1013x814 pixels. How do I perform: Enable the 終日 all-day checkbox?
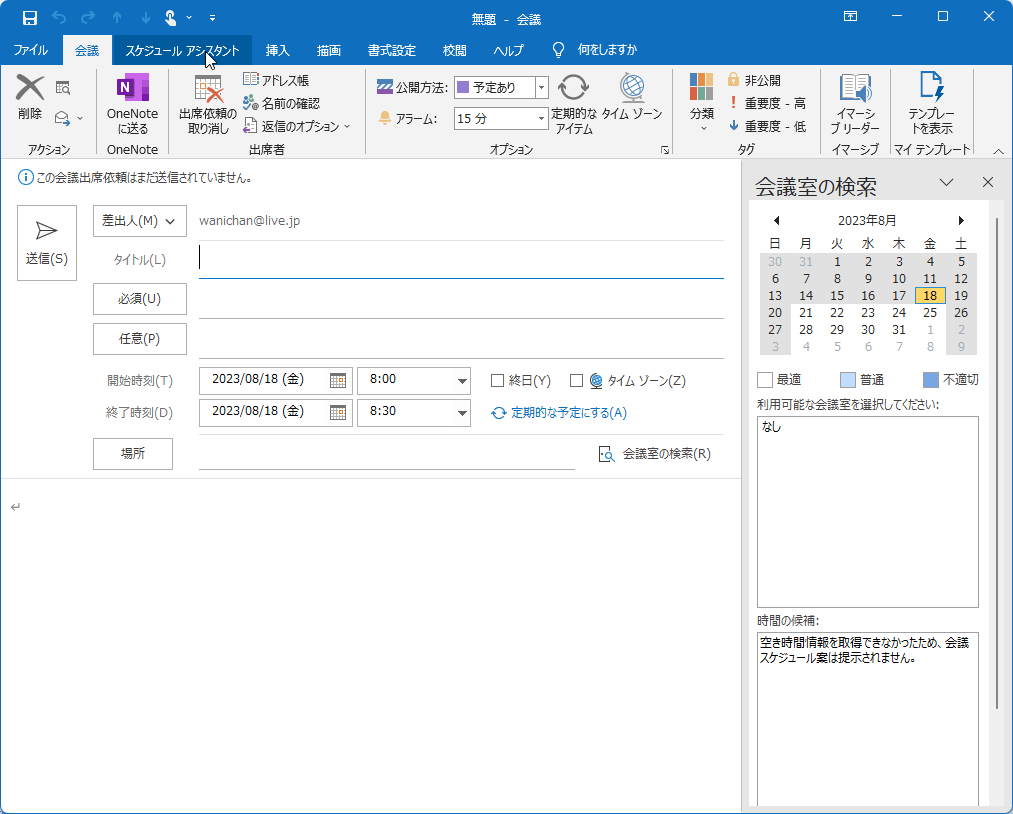[x=497, y=380]
